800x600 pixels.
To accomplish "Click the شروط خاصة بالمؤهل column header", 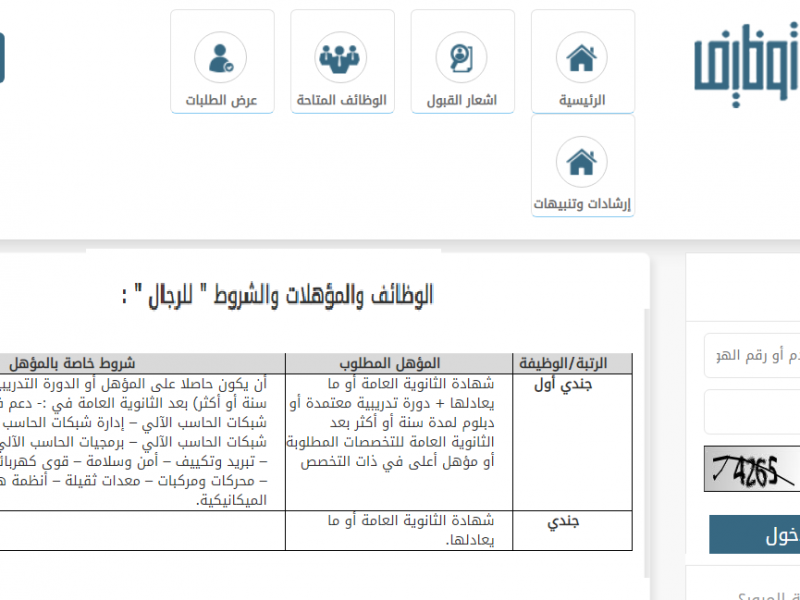I will click(x=142, y=363).
